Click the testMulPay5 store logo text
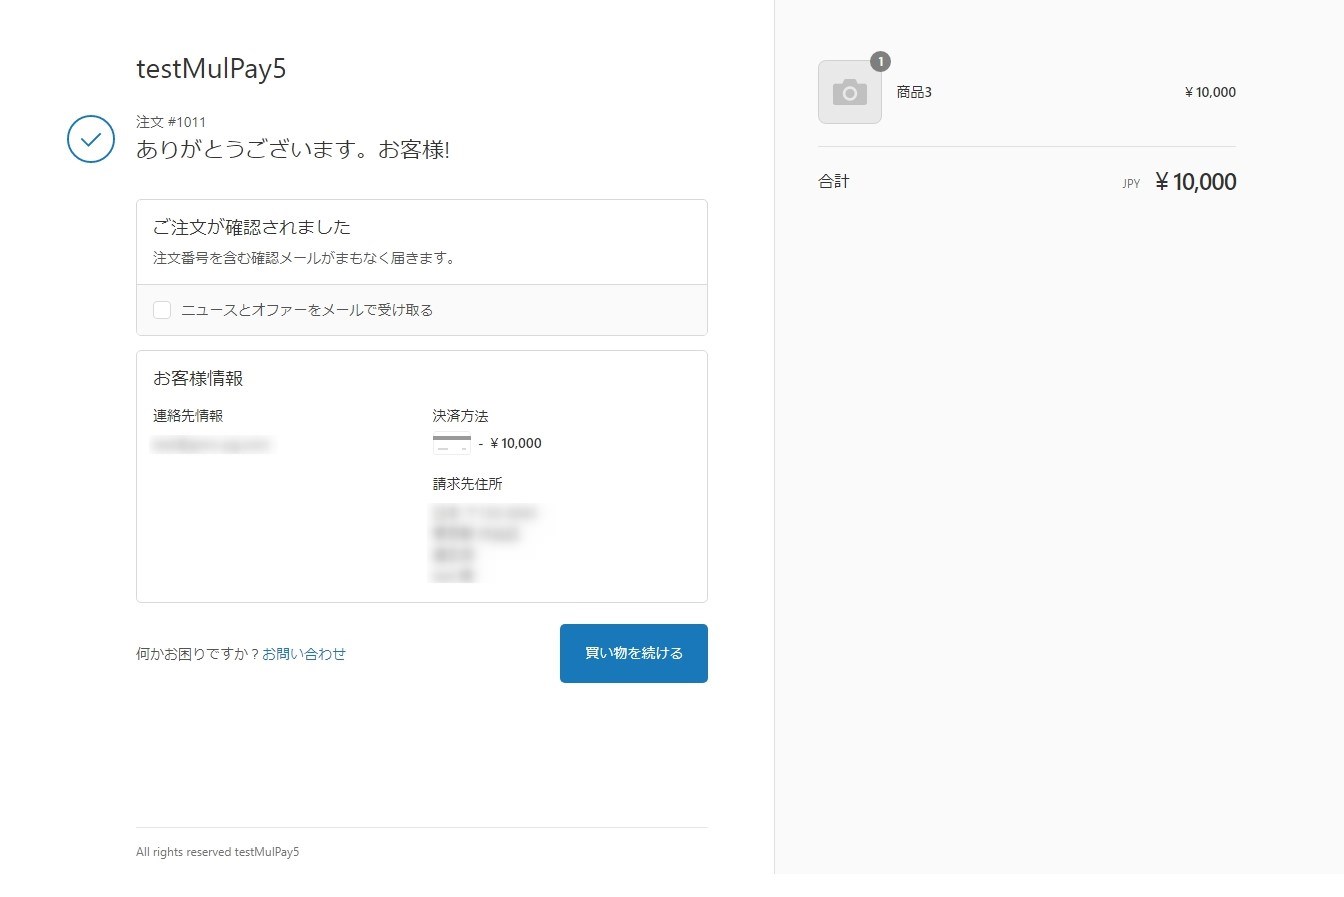The image size is (1344, 897). click(210, 68)
